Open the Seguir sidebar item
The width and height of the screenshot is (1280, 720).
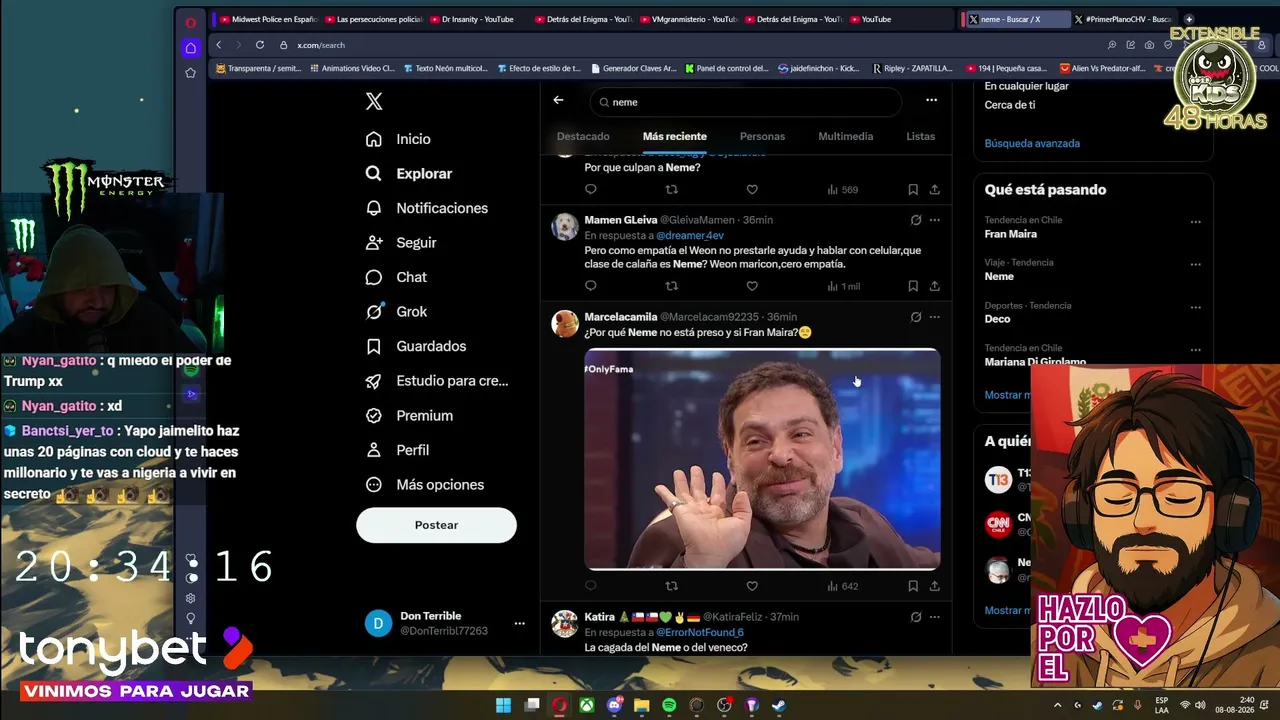pyautogui.click(x=401, y=242)
